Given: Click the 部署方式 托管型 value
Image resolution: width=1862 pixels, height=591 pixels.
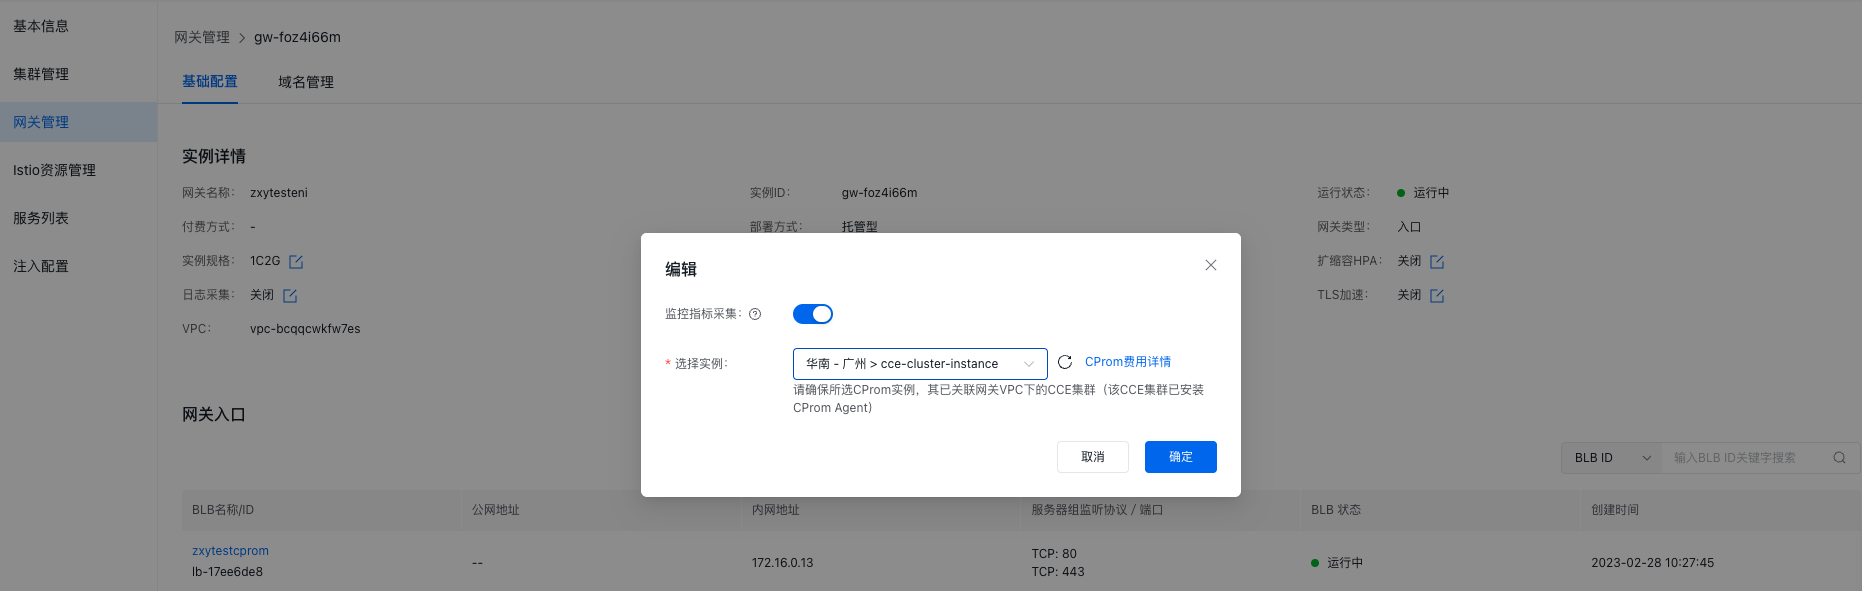Looking at the screenshot, I should point(860,227).
